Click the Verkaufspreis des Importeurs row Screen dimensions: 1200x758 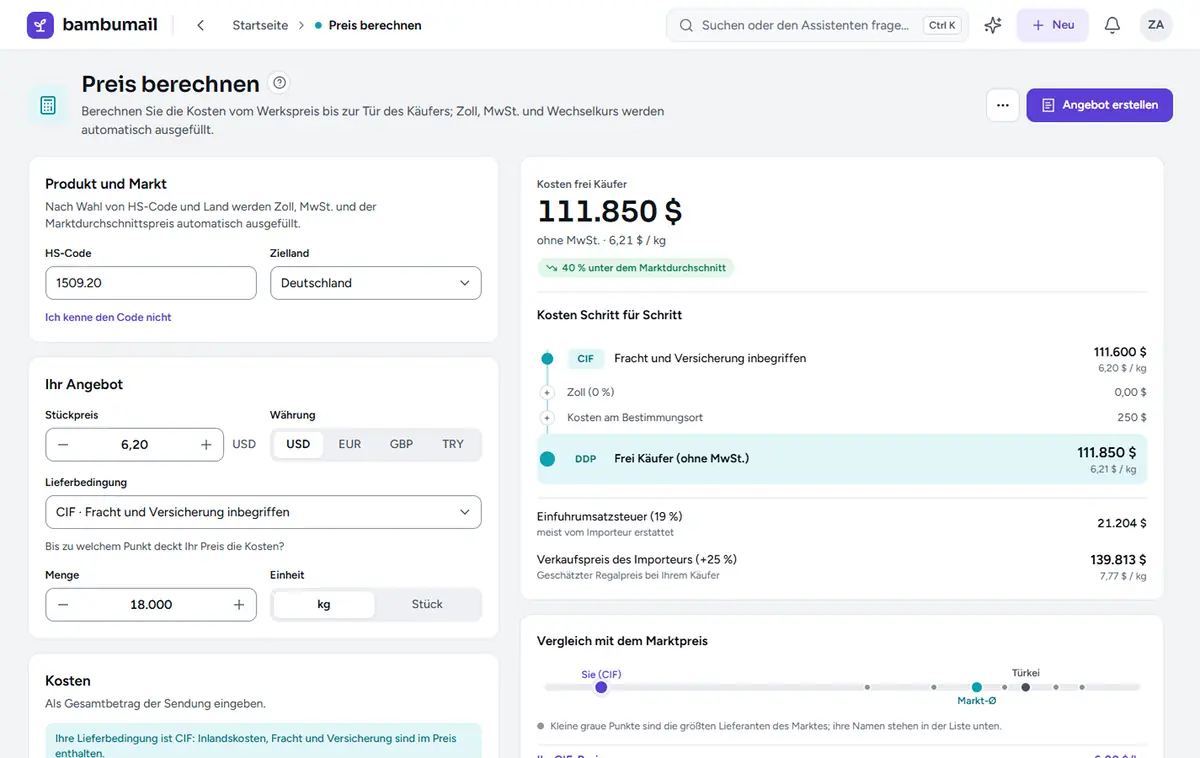tap(842, 566)
